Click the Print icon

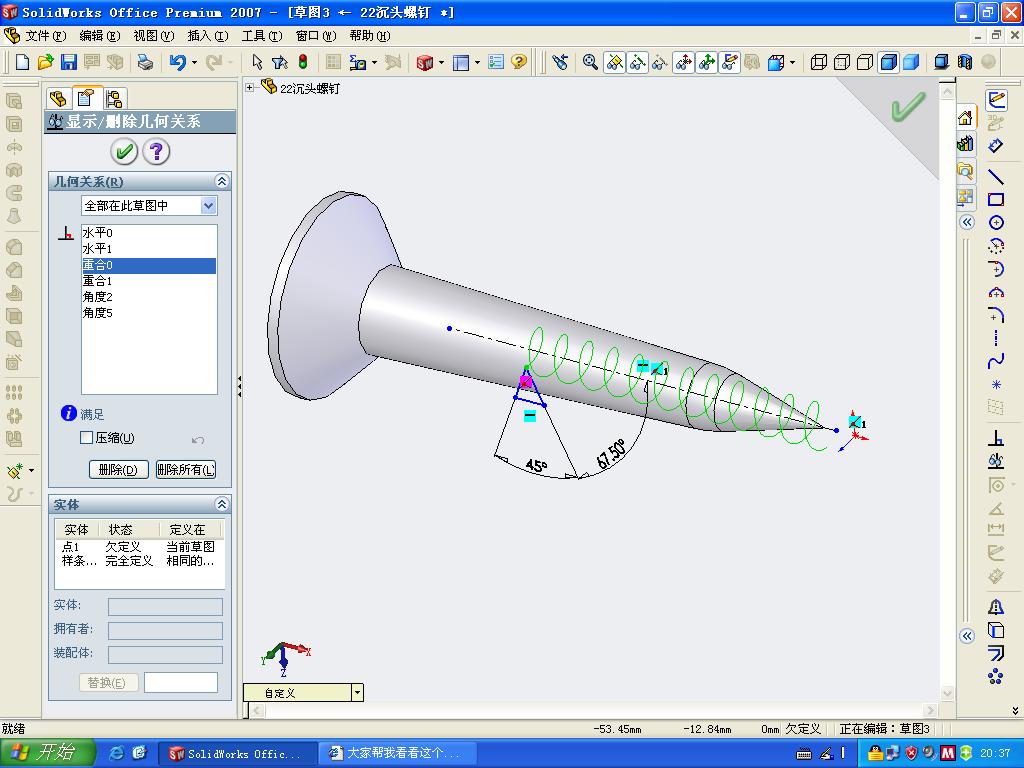pos(144,62)
